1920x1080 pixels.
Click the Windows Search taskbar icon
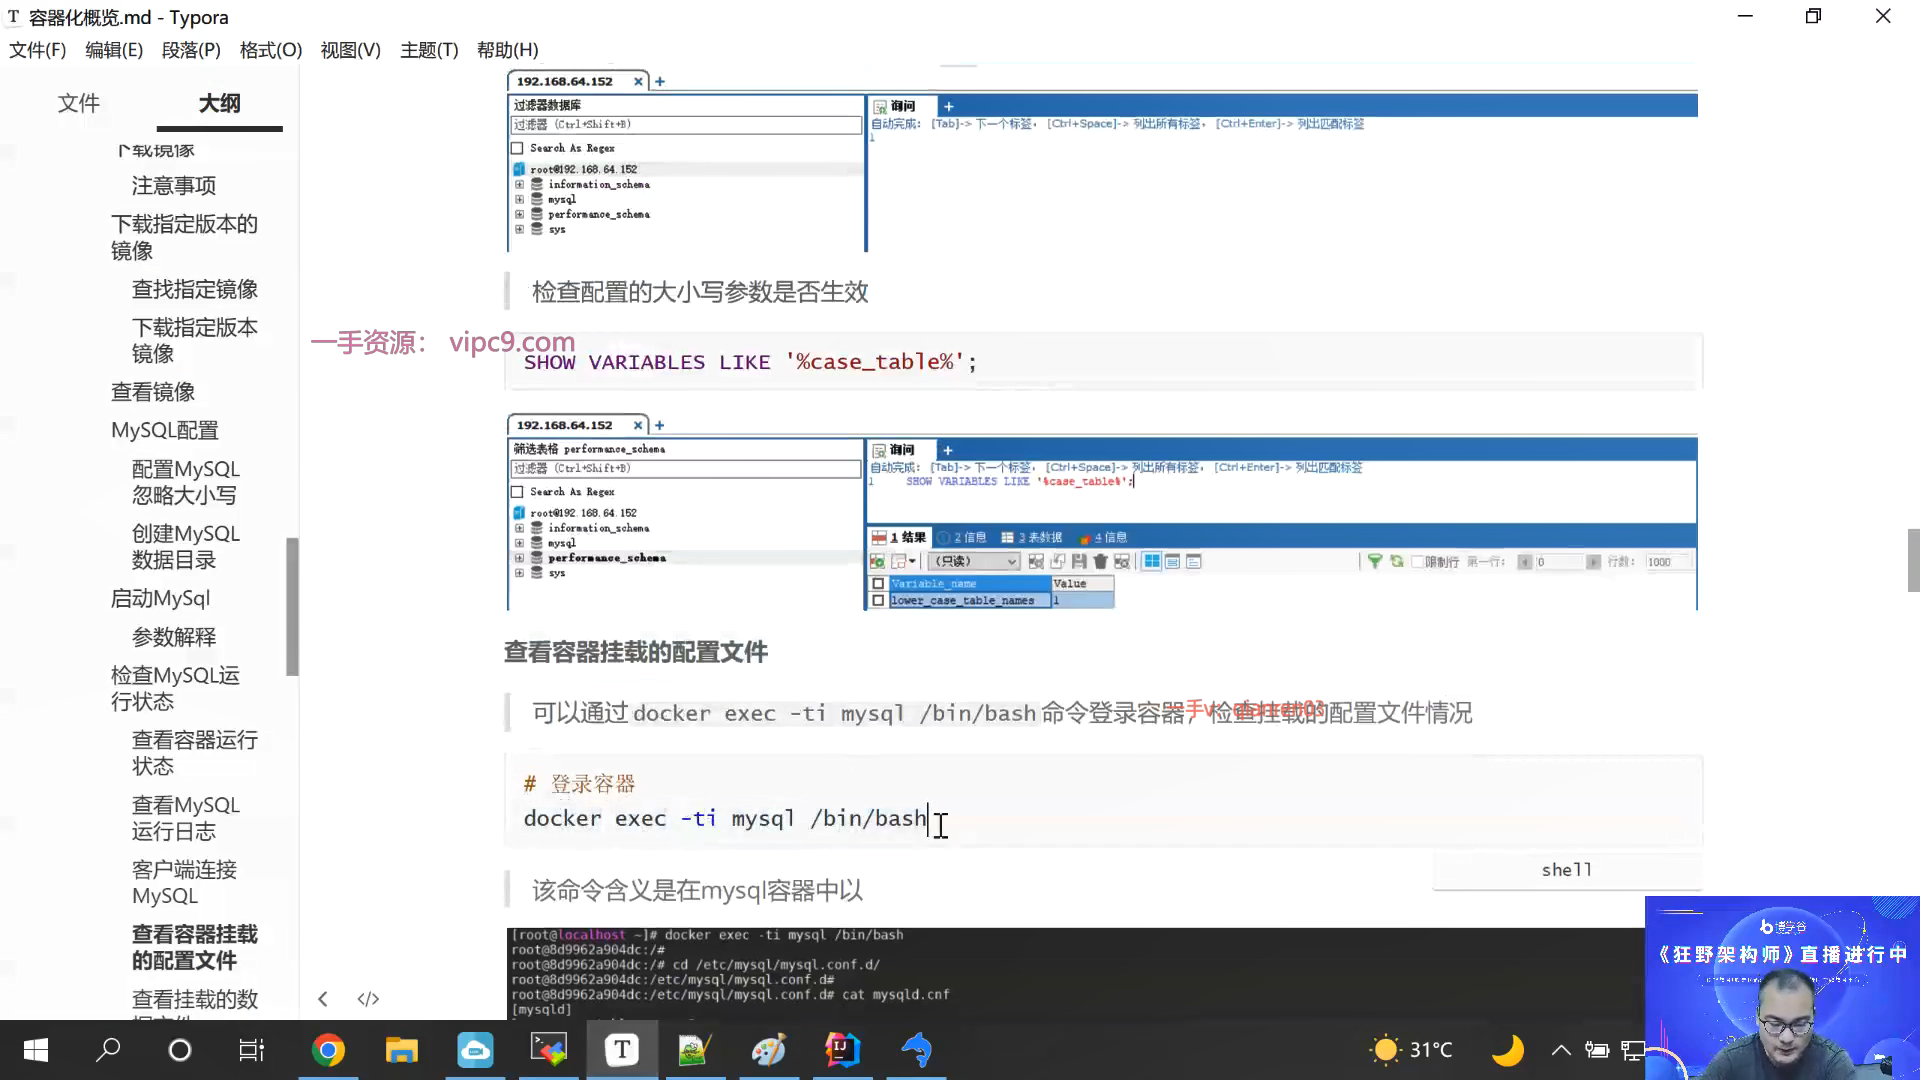click(x=107, y=1050)
